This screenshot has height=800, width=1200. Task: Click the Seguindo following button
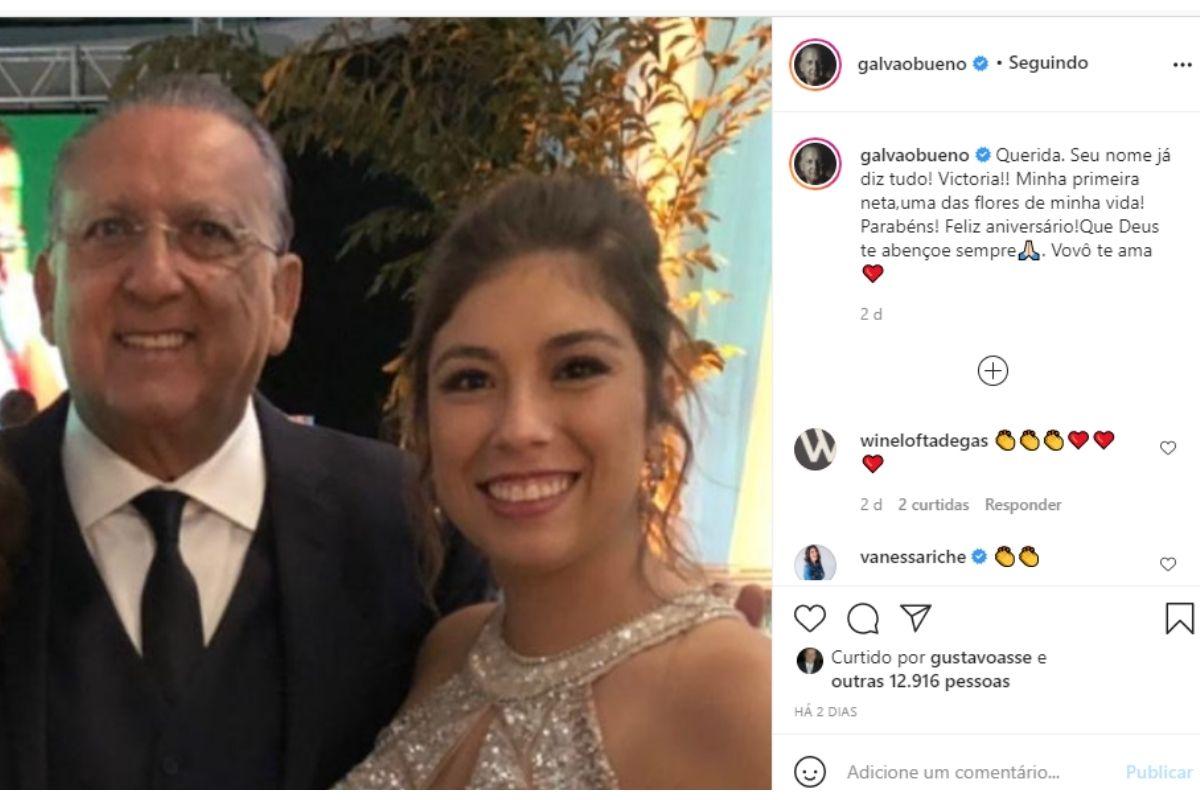point(1047,63)
